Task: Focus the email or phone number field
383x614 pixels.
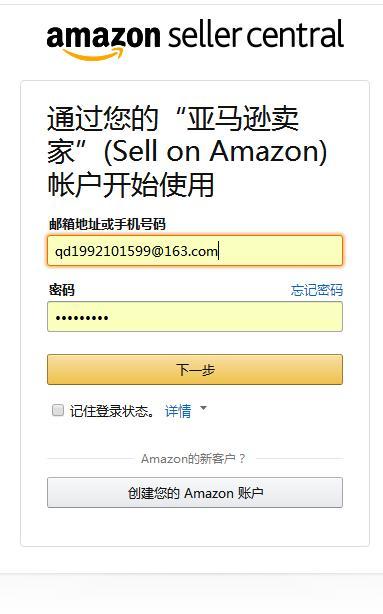Action: click(x=195, y=251)
